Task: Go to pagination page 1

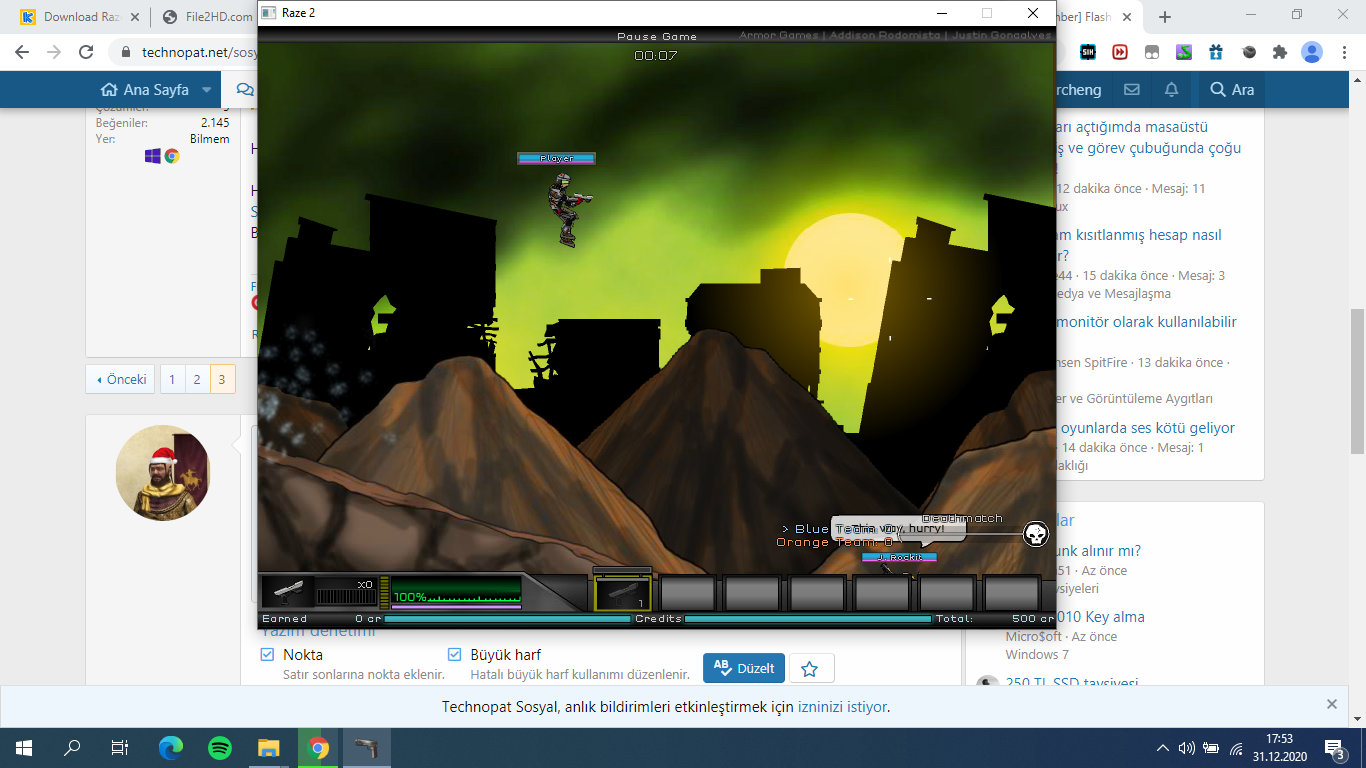Action: [172, 379]
